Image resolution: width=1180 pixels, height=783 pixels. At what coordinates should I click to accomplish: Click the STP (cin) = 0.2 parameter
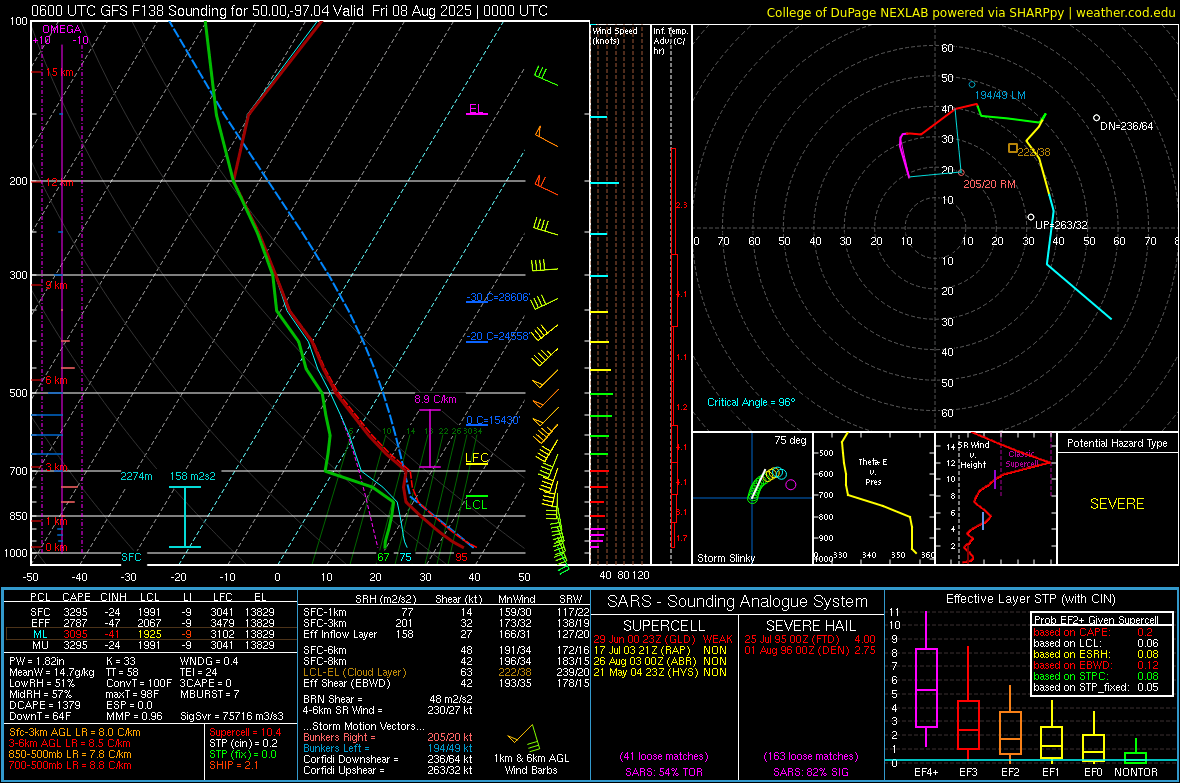(243, 743)
